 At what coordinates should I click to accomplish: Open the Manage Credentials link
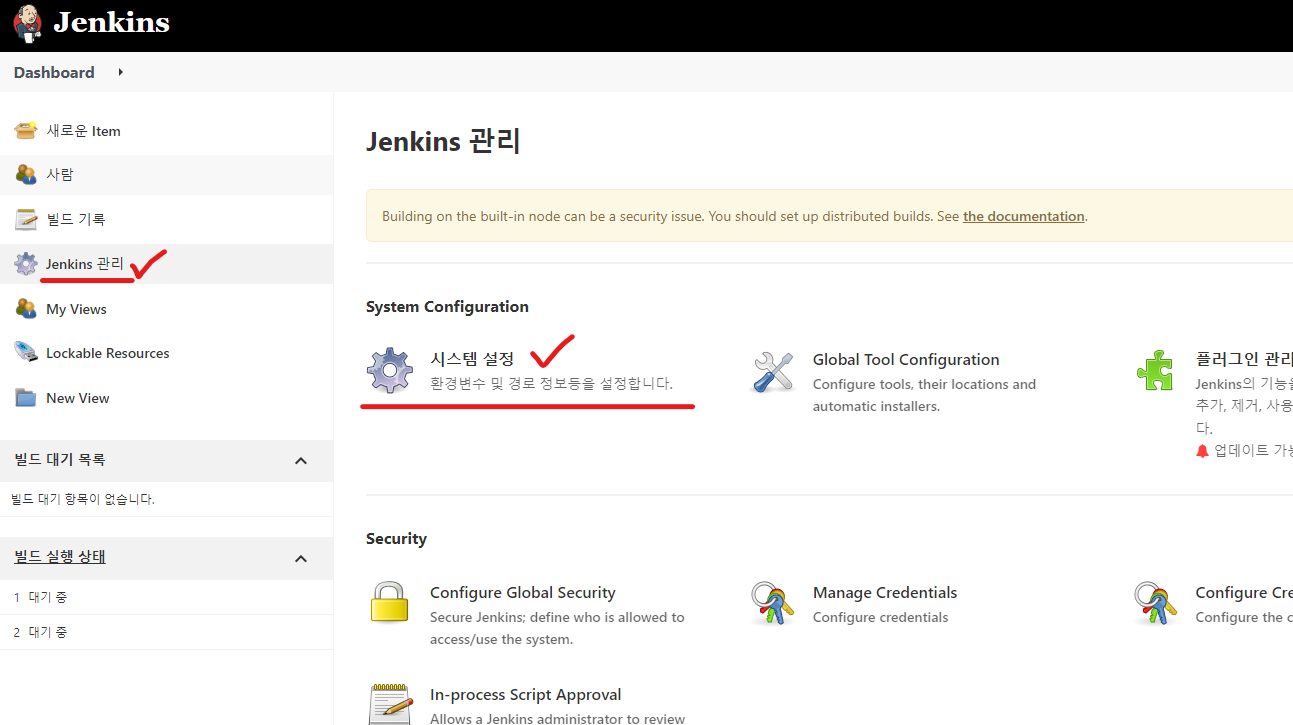click(885, 592)
